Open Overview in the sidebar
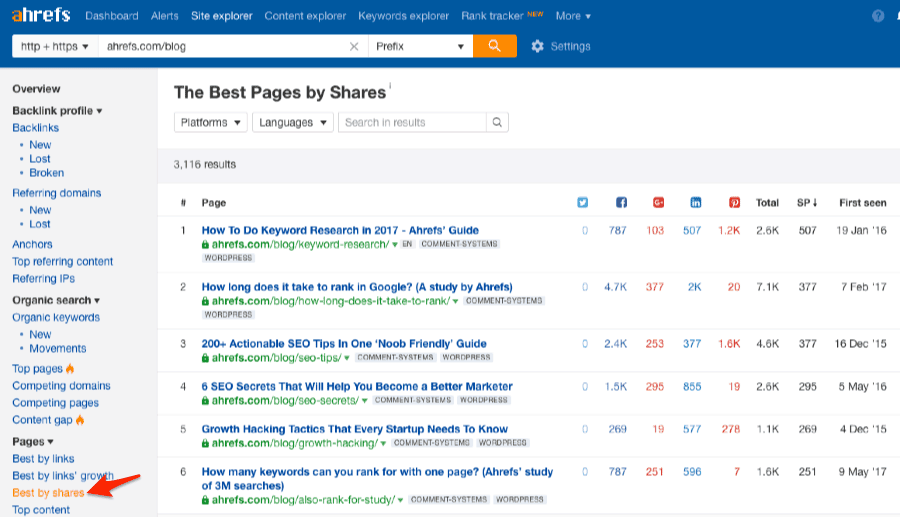Screen dimensions: 900x517 pos(36,89)
